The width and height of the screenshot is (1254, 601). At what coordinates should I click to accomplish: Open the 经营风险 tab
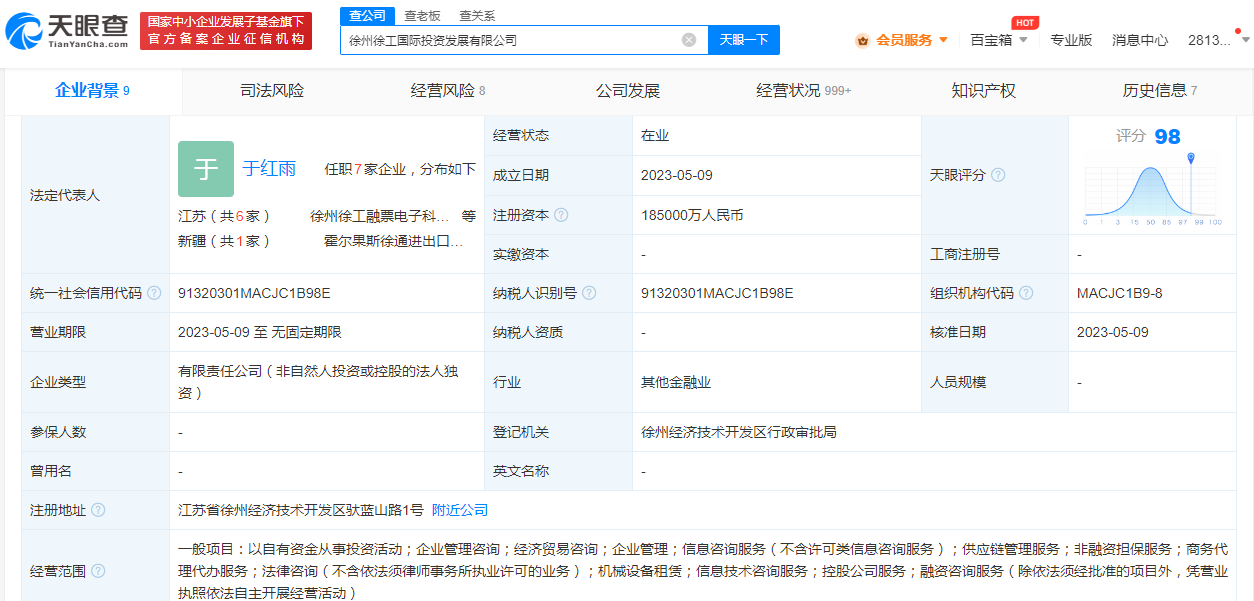click(x=448, y=90)
